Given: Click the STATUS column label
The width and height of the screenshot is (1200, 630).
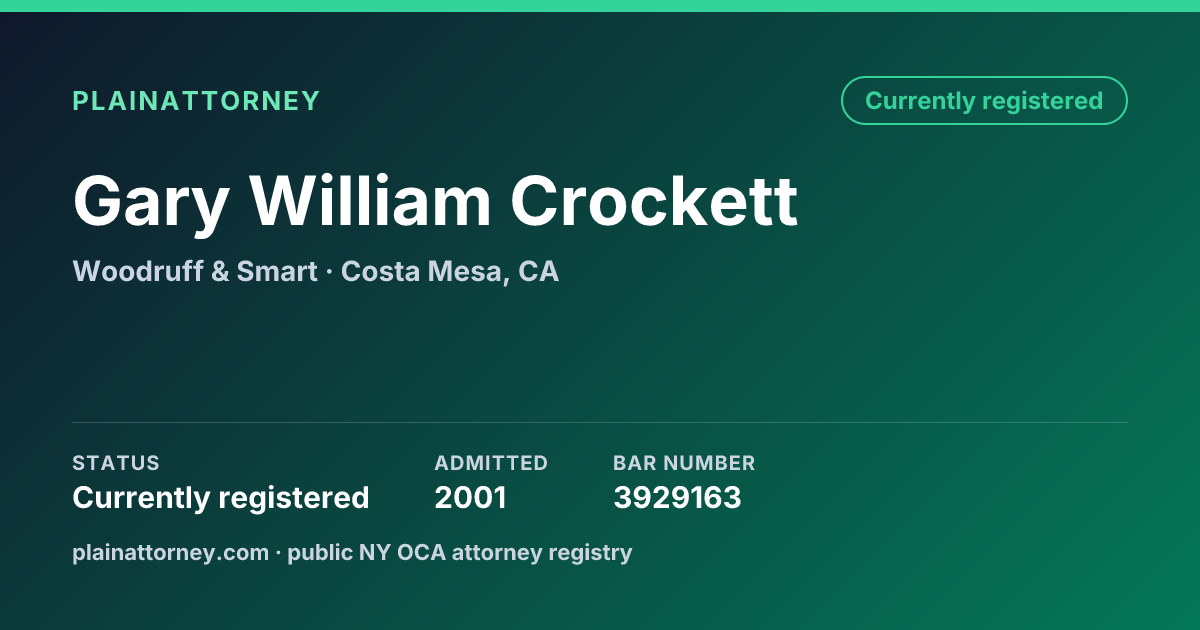Looking at the screenshot, I should tap(116, 463).
